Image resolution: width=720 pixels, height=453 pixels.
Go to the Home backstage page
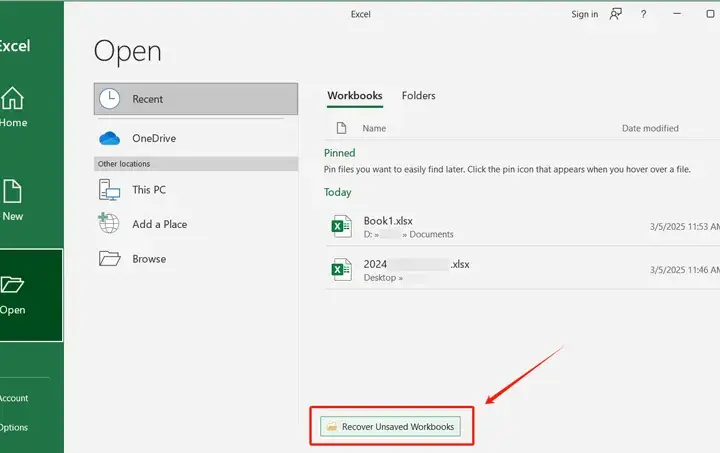point(14,107)
